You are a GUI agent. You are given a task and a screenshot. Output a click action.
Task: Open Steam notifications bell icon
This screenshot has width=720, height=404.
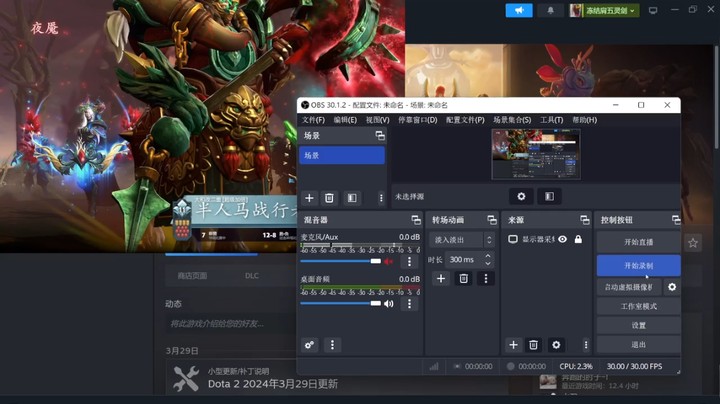click(550, 10)
